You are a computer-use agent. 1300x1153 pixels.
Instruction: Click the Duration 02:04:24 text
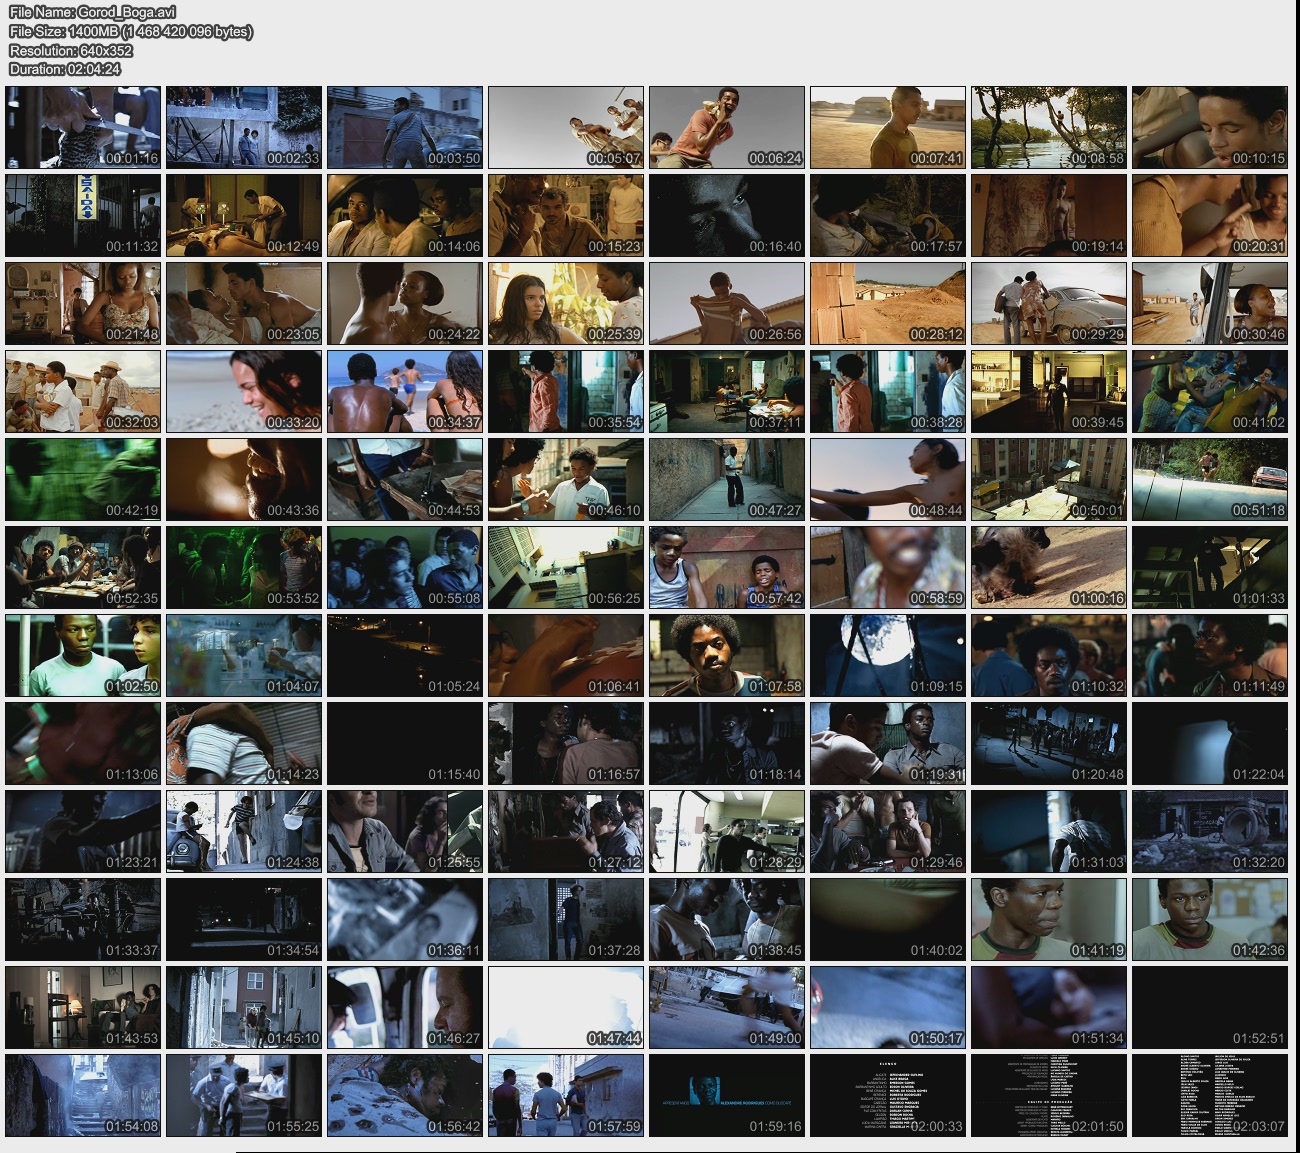[x=65, y=69]
